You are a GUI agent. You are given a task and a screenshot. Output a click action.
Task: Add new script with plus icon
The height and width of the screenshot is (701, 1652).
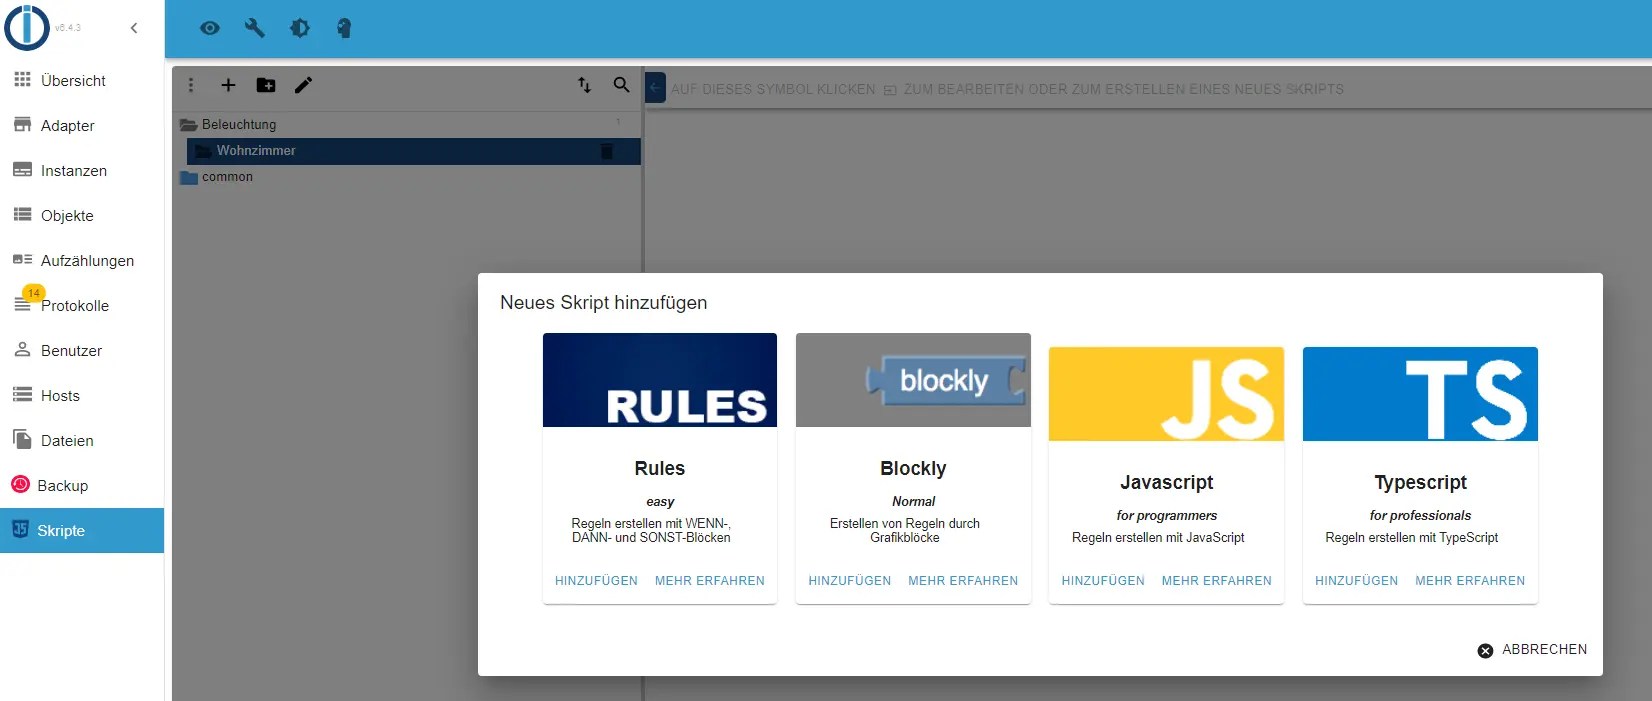[228, 85]
